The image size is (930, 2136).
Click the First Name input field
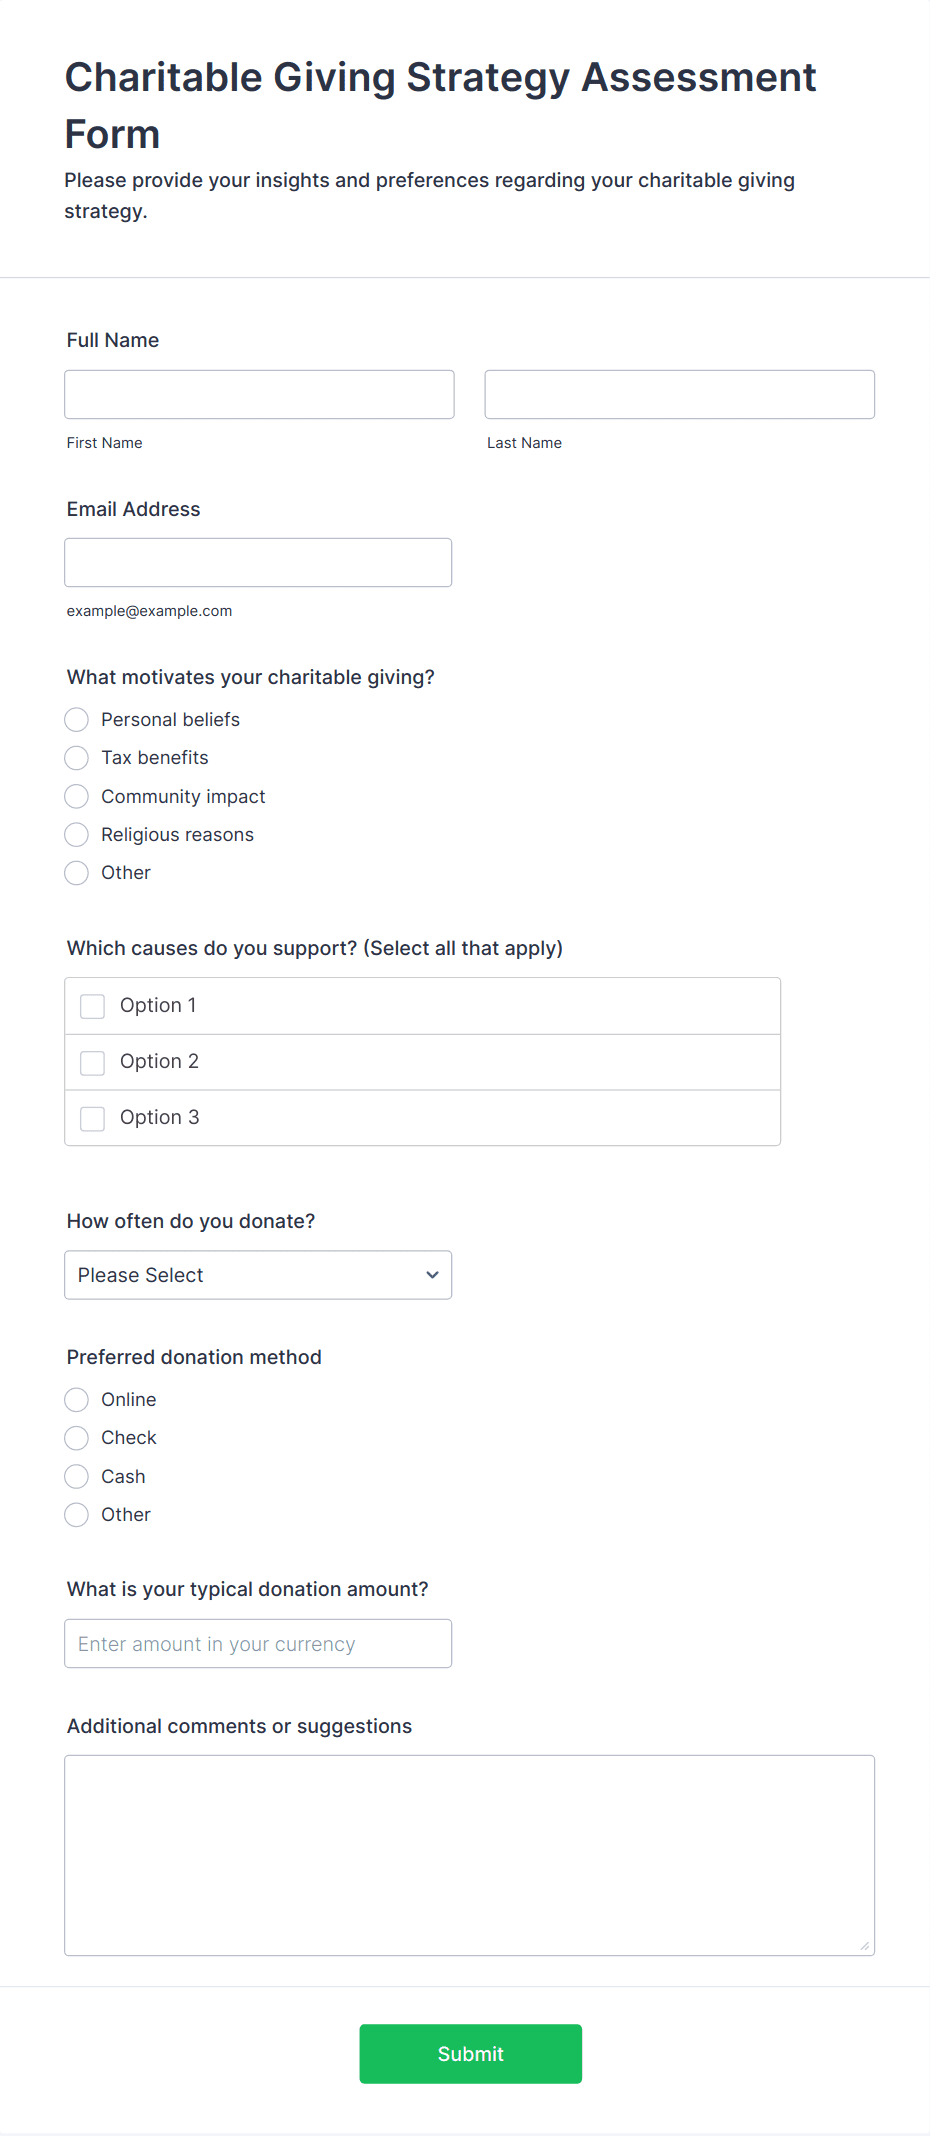coord(258,394)
